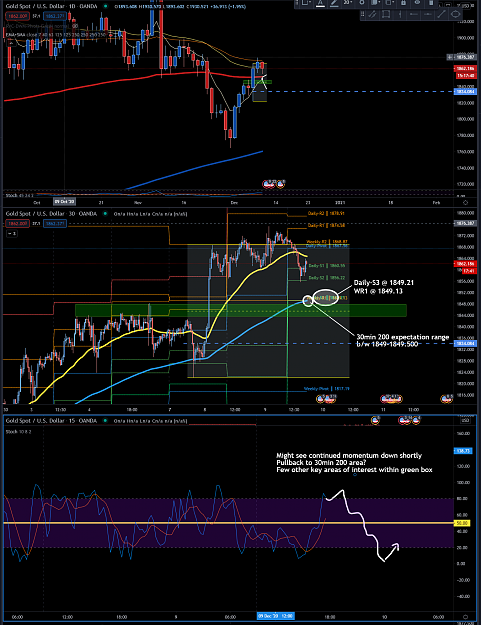Delete drawing with the trash icon
This screenshot has width=481, height=625.
point(431,3)
